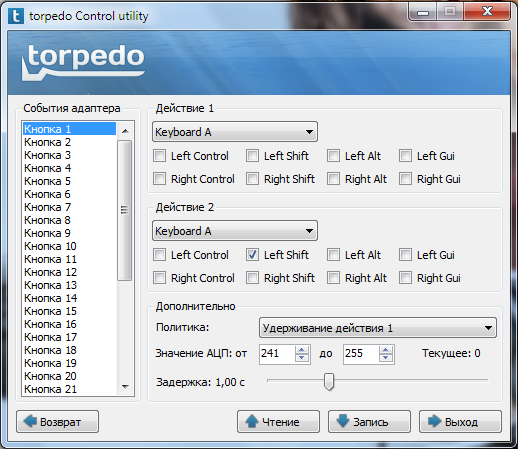Enable Right Control in Действие 2
The image size is (518, 449).
coord(159,278)
